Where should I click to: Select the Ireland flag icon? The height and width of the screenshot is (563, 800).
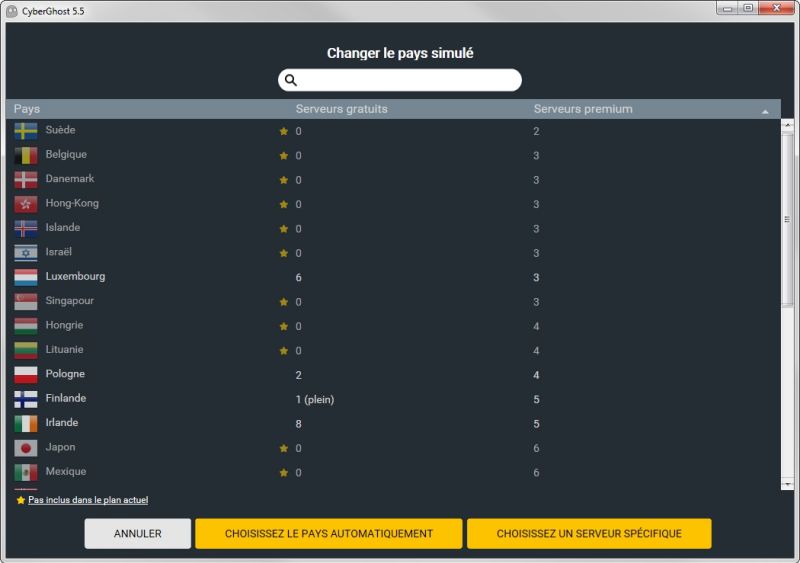[x=26, y=423]
